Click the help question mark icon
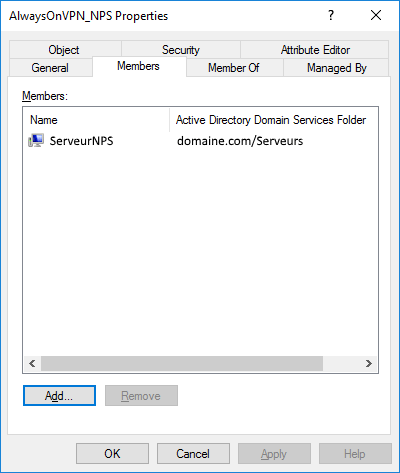 pyautogui.click(x=331, y=15)
